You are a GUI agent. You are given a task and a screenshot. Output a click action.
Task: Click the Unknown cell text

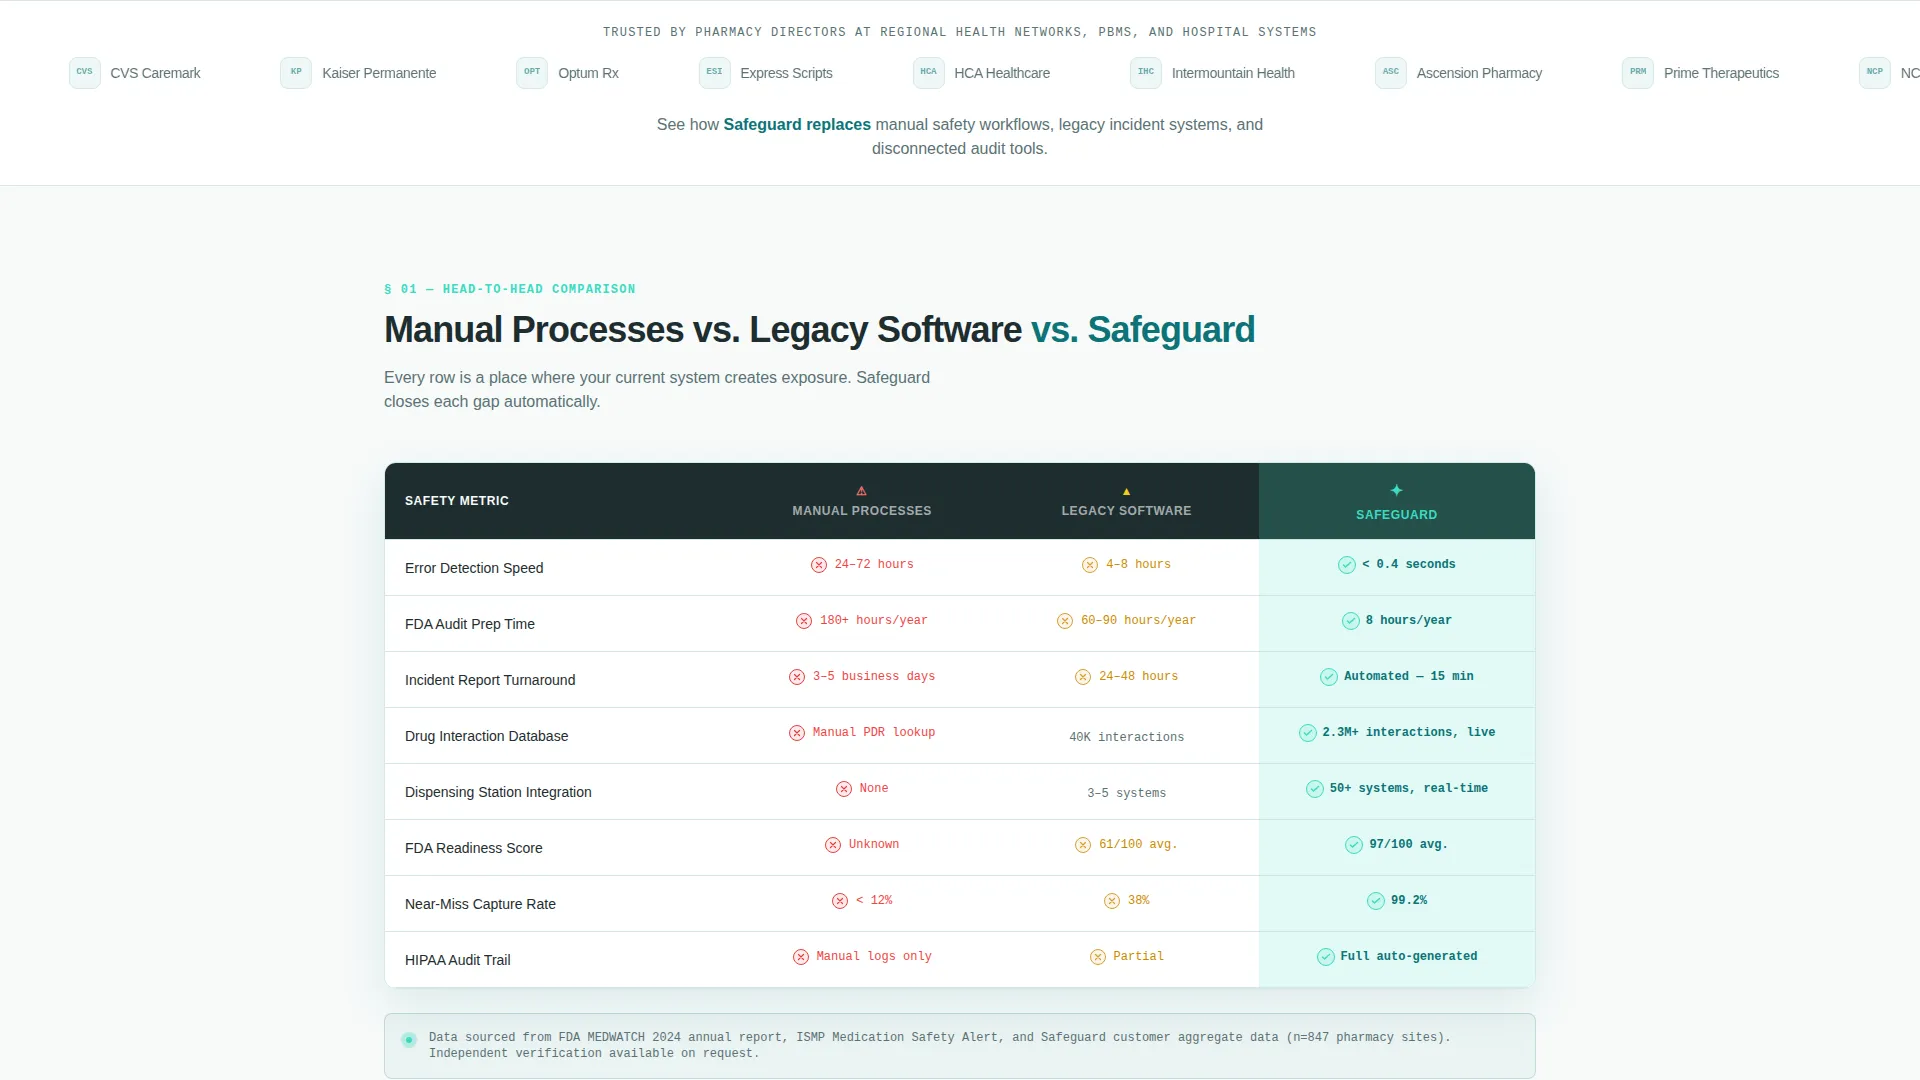874,845
